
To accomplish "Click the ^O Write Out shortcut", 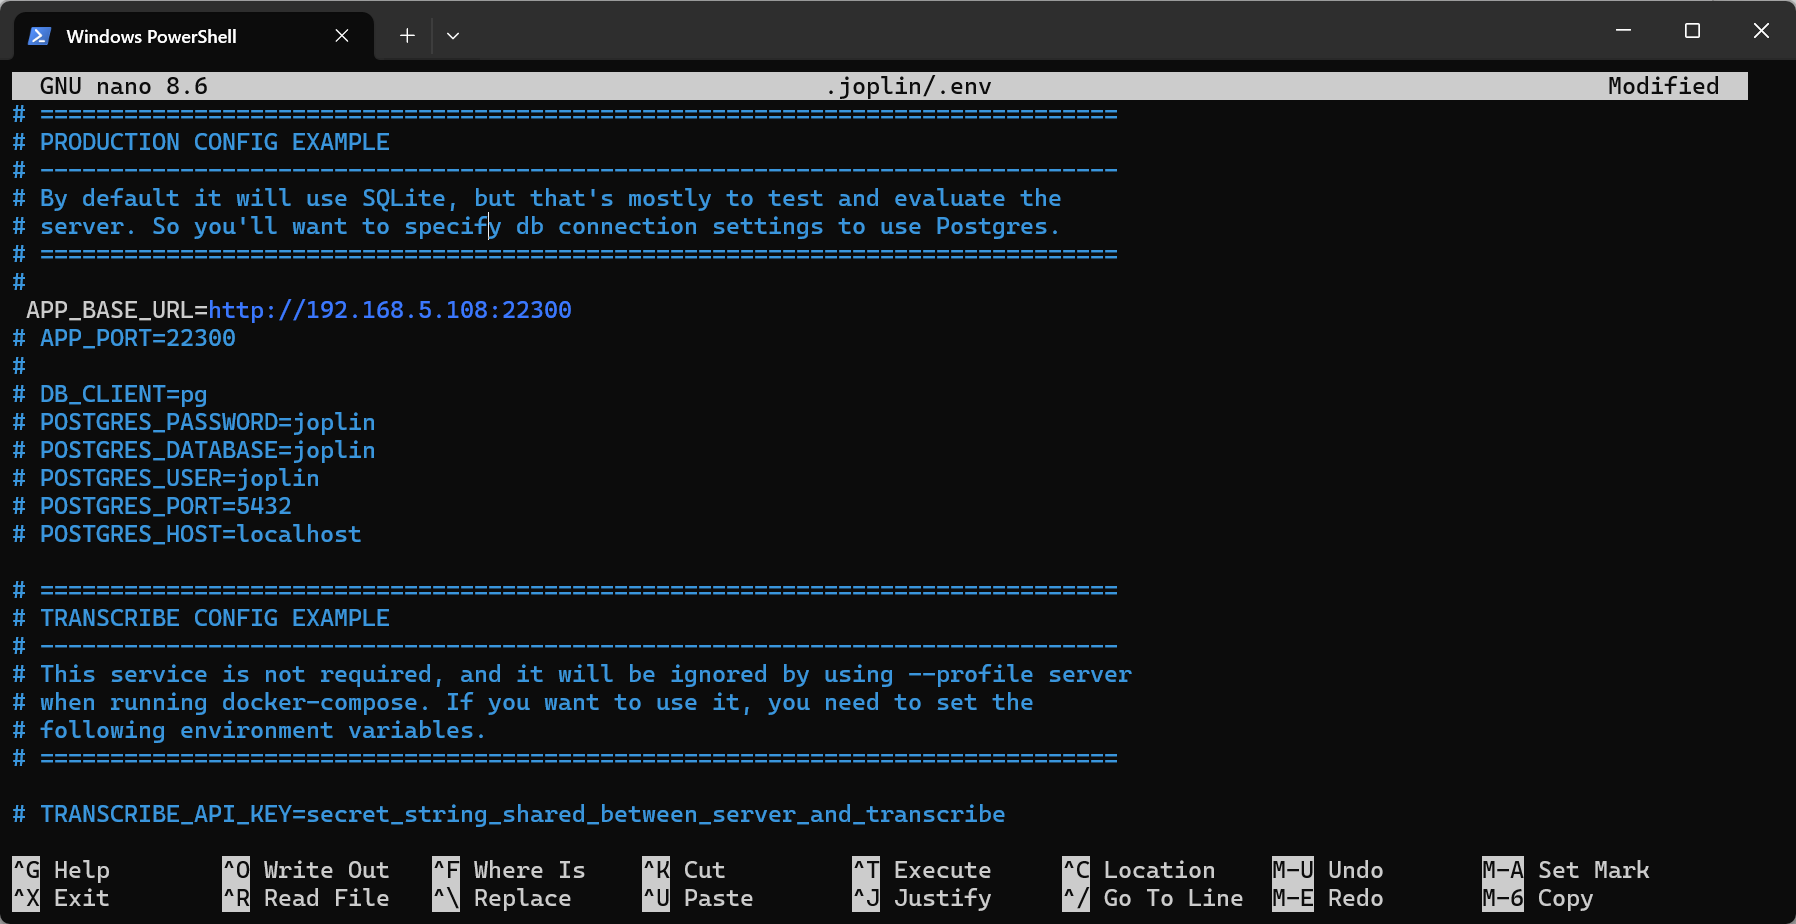I will click(x=306, y=870).
